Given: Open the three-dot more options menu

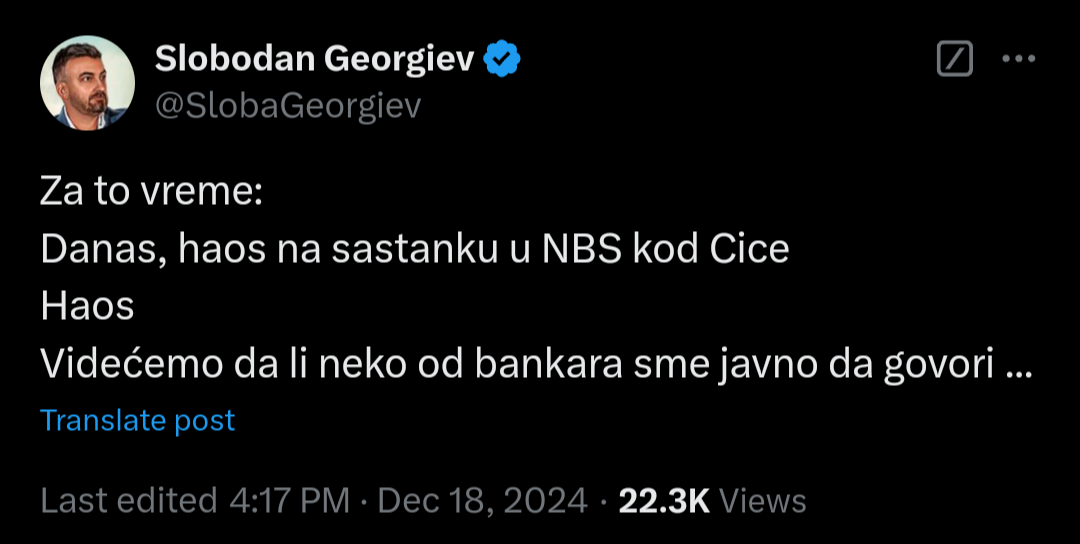Looking at the screenshot, I should point(1018,60).
